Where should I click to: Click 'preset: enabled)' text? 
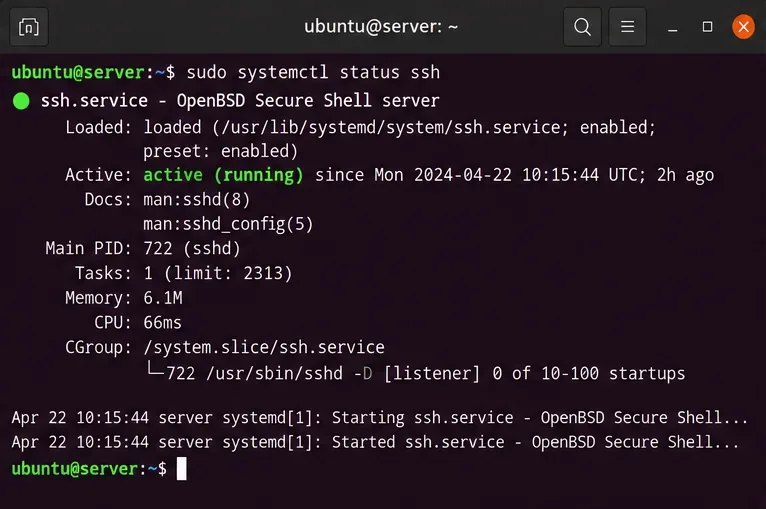pos(220,151)
